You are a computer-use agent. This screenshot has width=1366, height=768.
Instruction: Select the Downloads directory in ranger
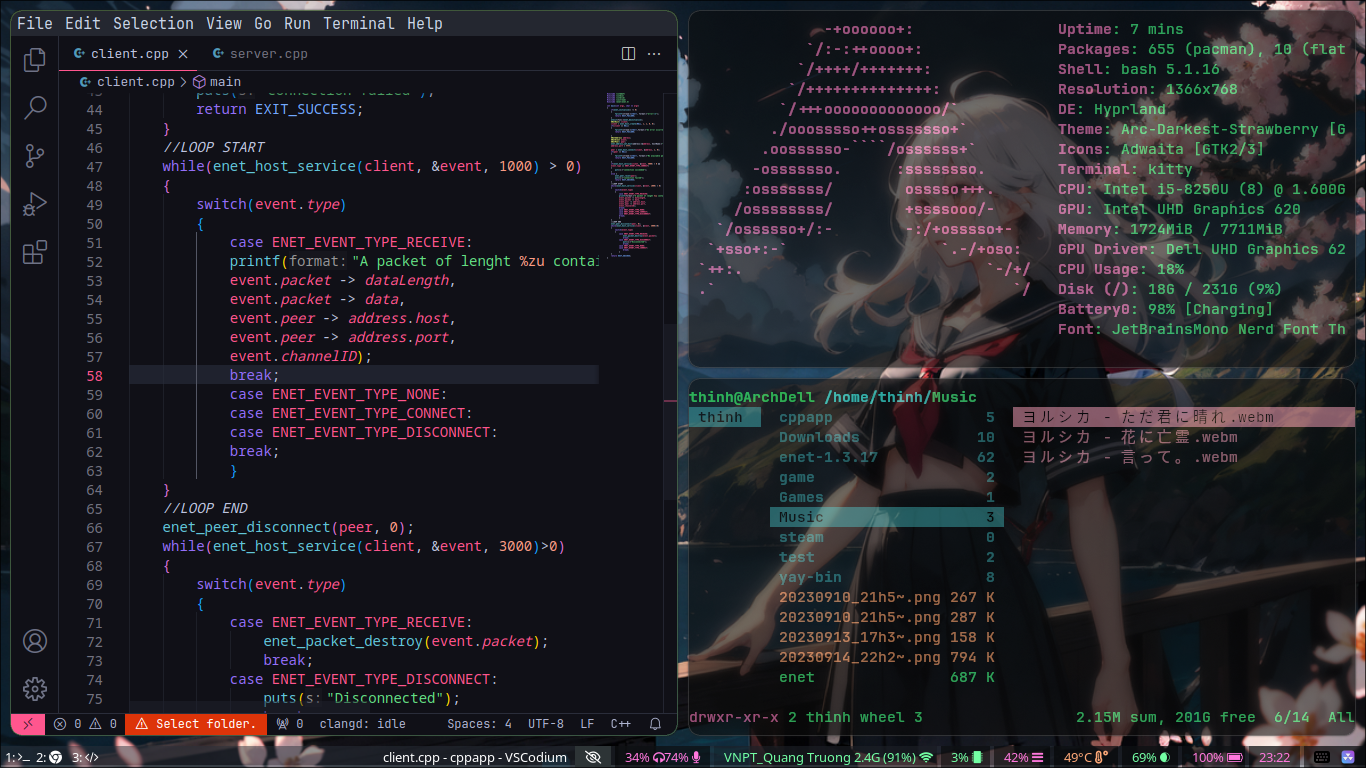tap(887, 437)
